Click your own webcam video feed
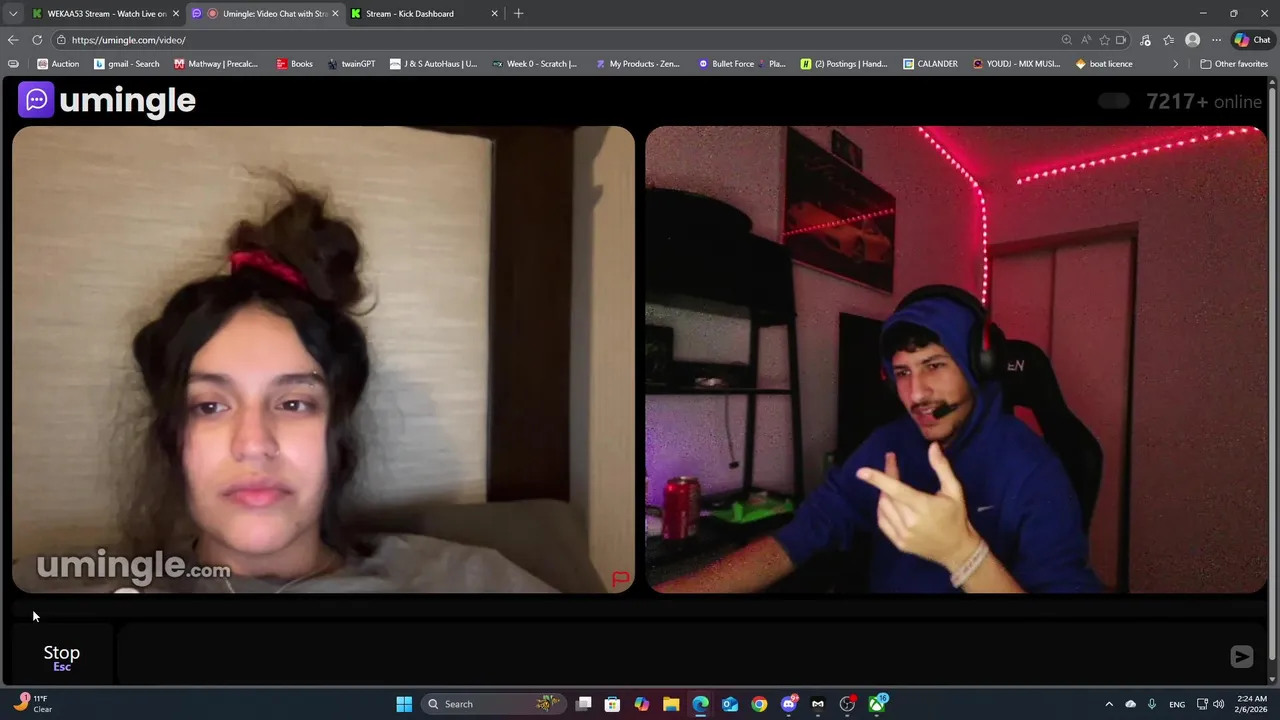Screen dimensions: 1280x720 point(956,360)
